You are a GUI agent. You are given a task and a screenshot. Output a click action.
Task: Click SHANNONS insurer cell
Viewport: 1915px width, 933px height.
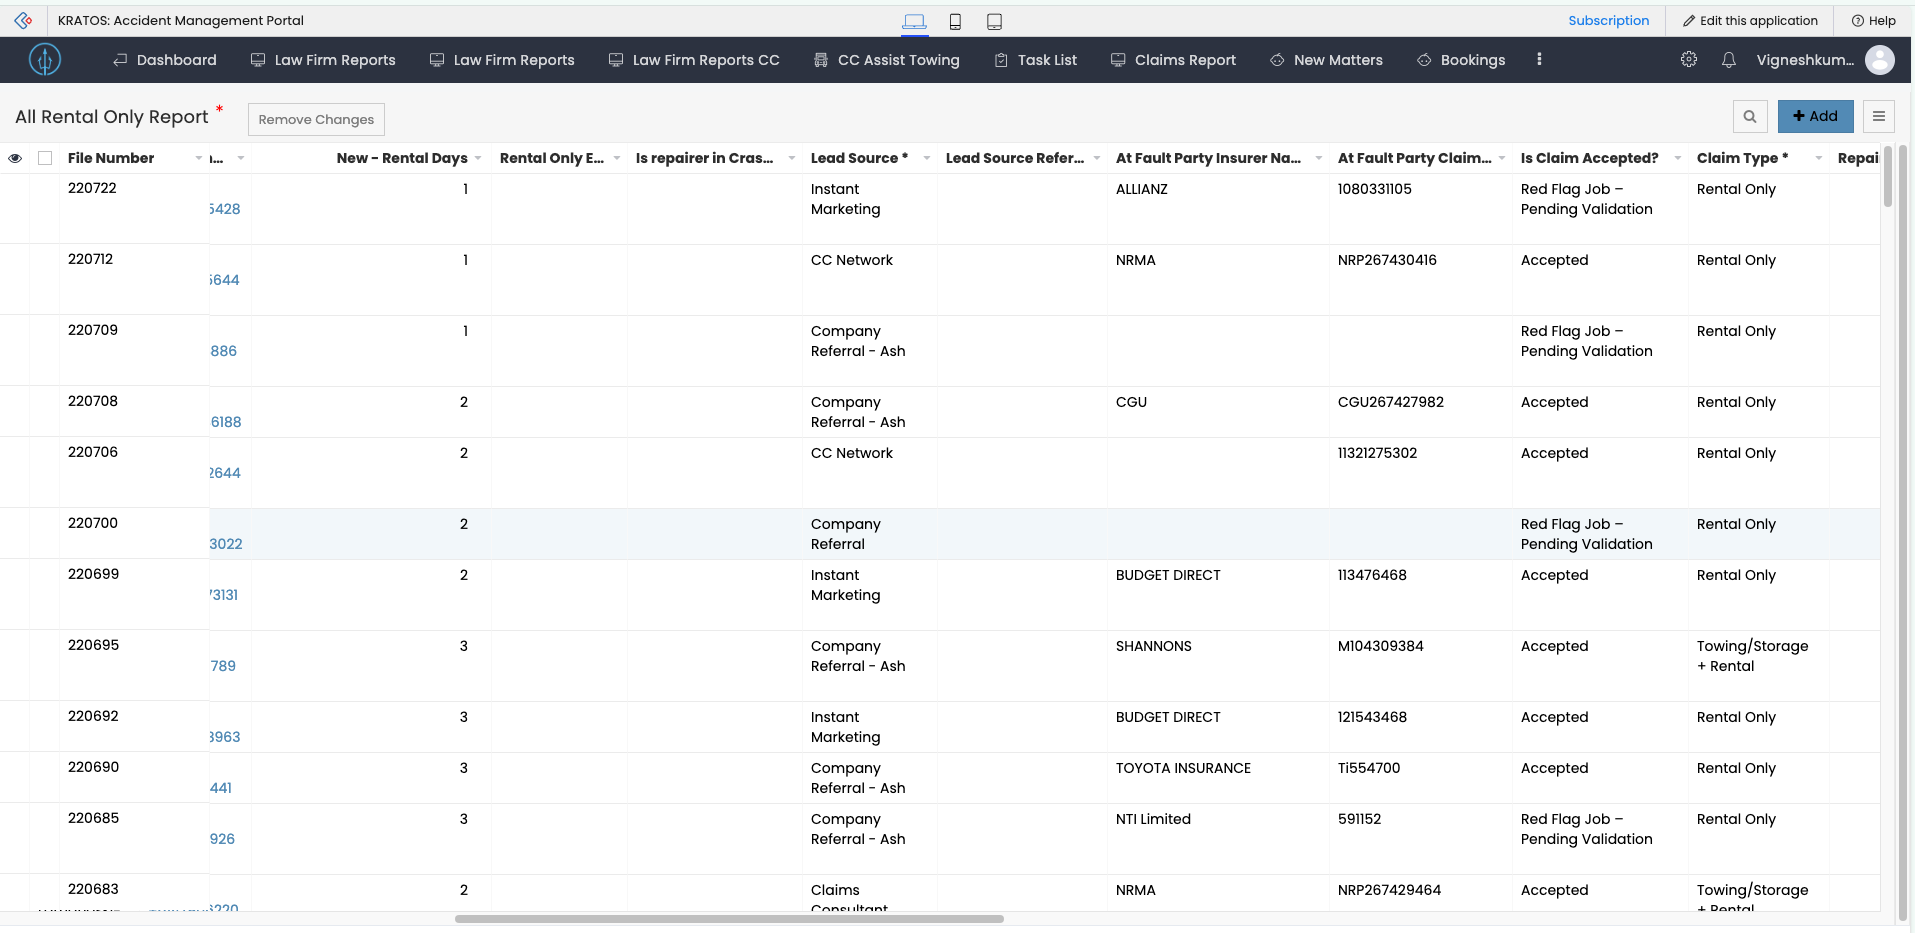pyautogui.click(x=1154, y=646)
